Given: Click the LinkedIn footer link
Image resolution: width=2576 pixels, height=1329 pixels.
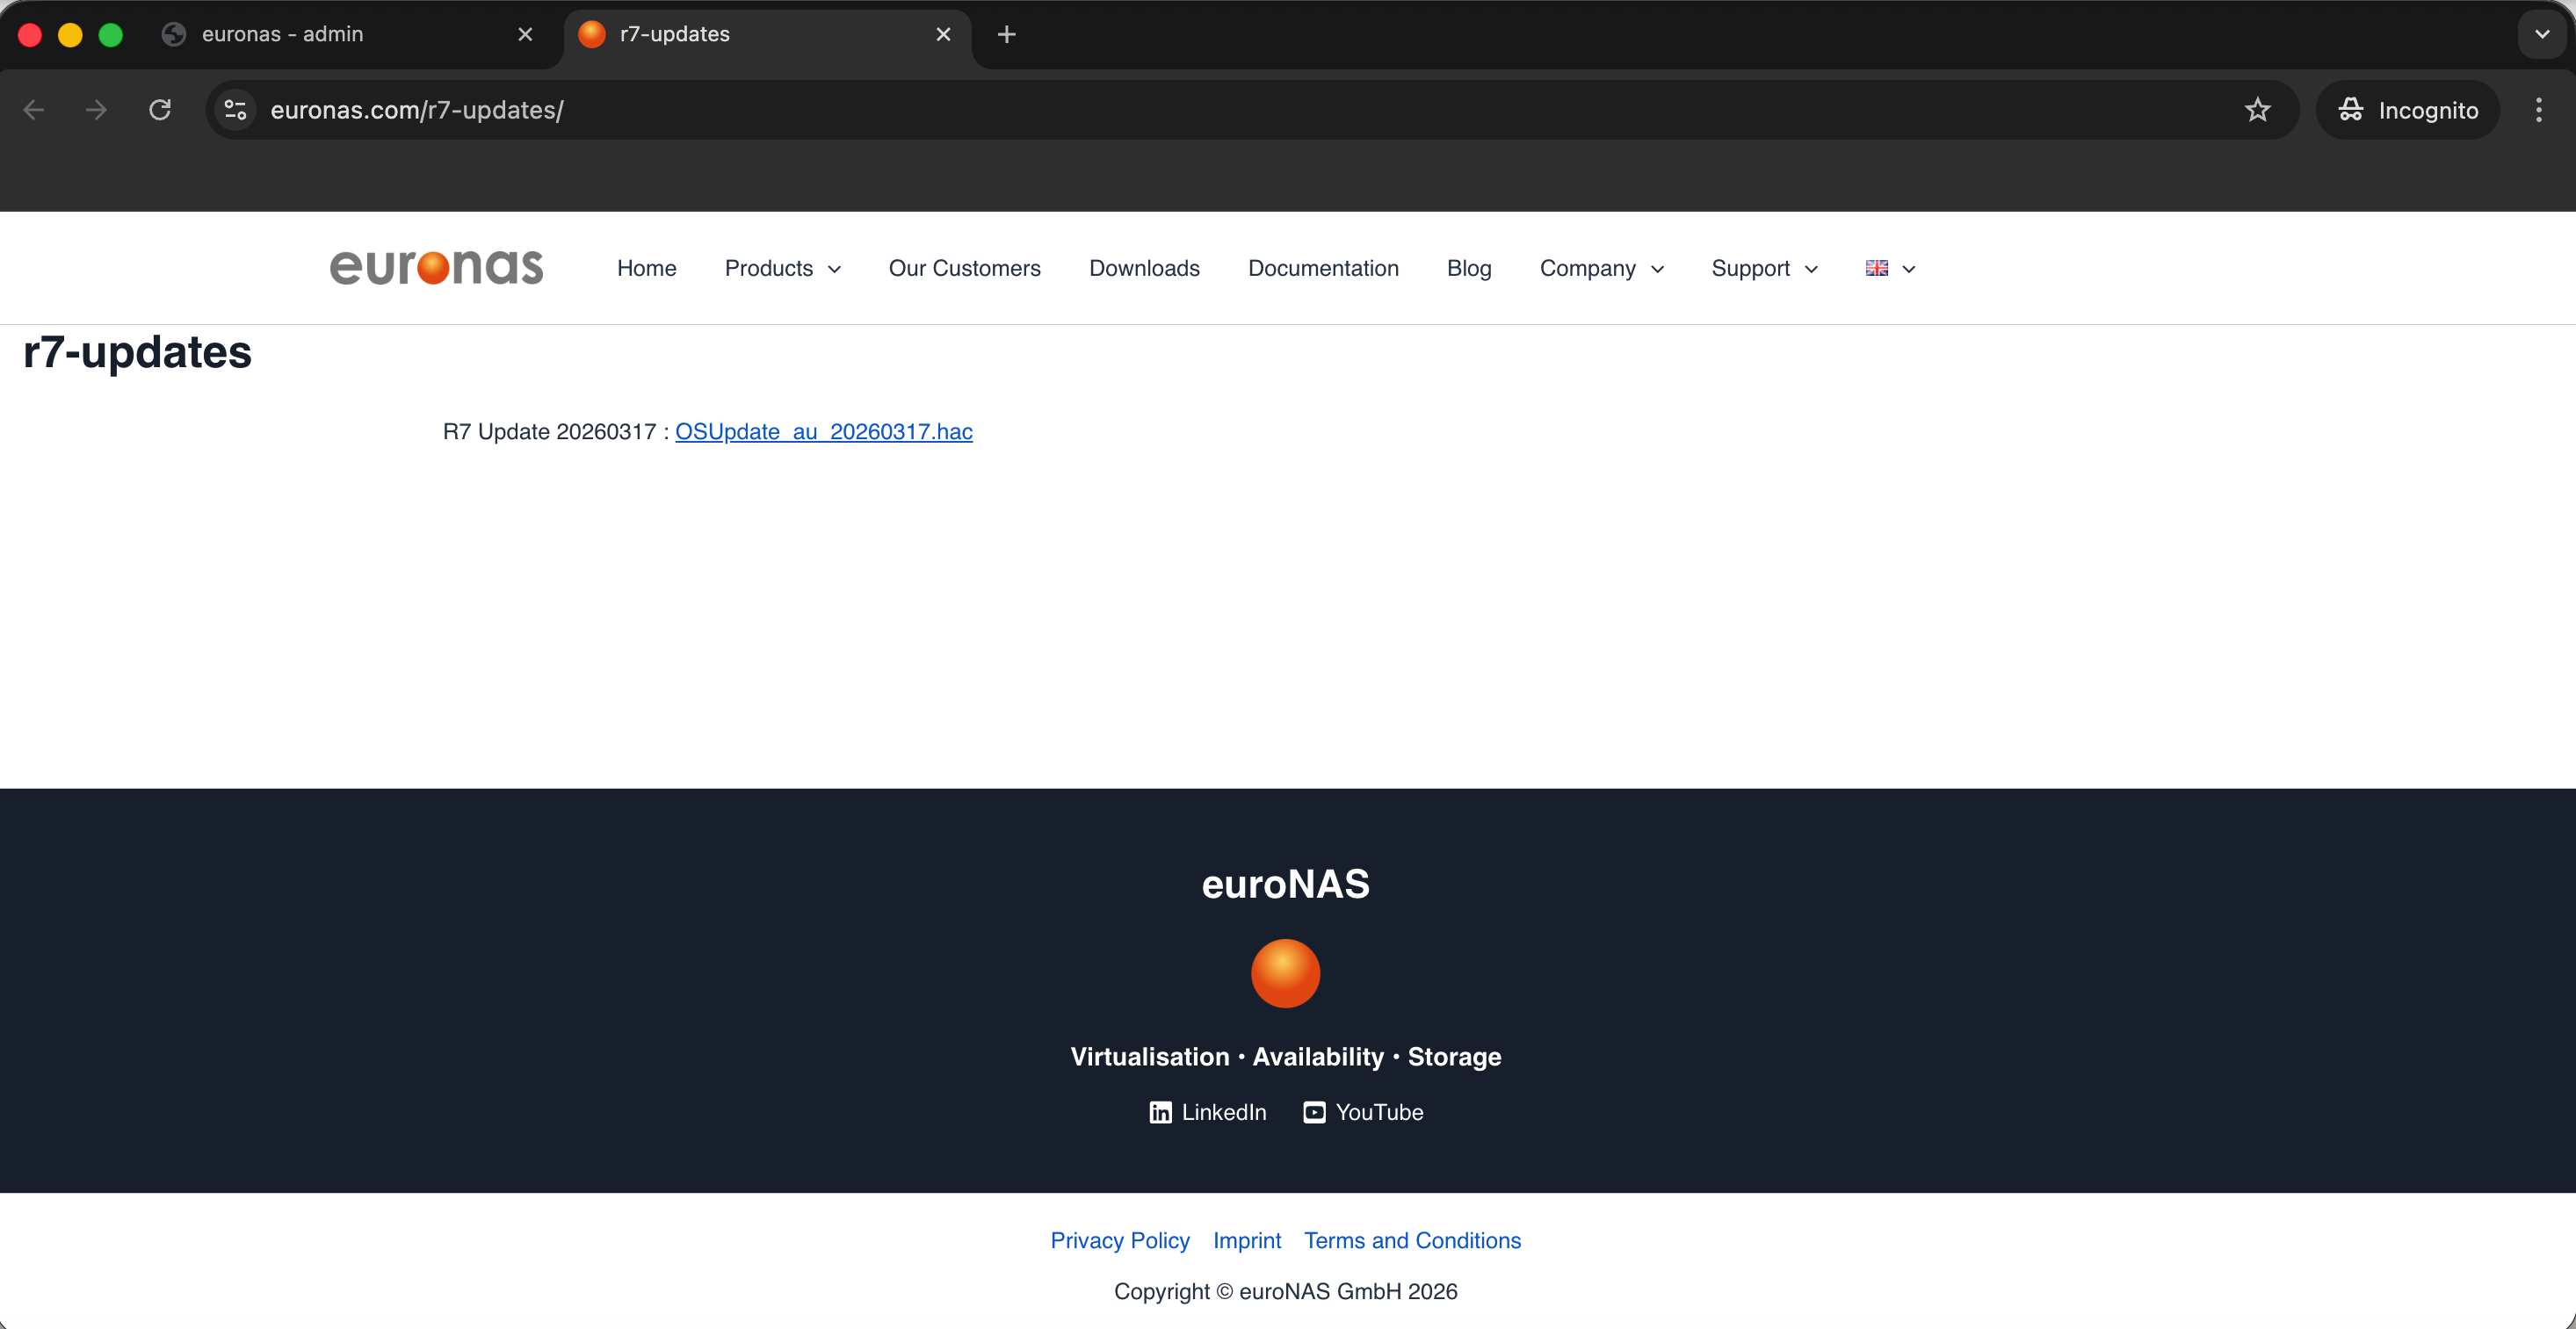Looking at the screenshot, I should (x=1207, y=1112).
